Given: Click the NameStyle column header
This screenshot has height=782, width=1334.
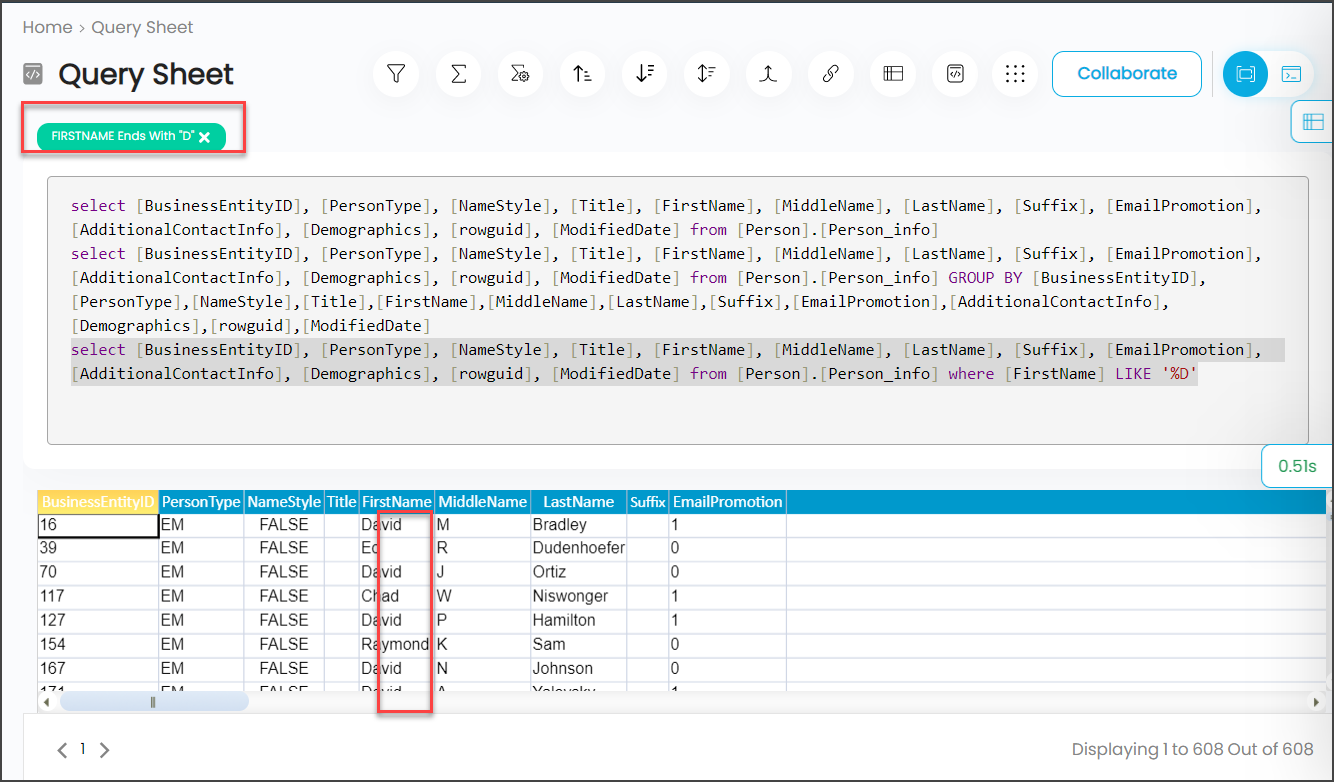Looking at the screenshot, I should point(284,502).
